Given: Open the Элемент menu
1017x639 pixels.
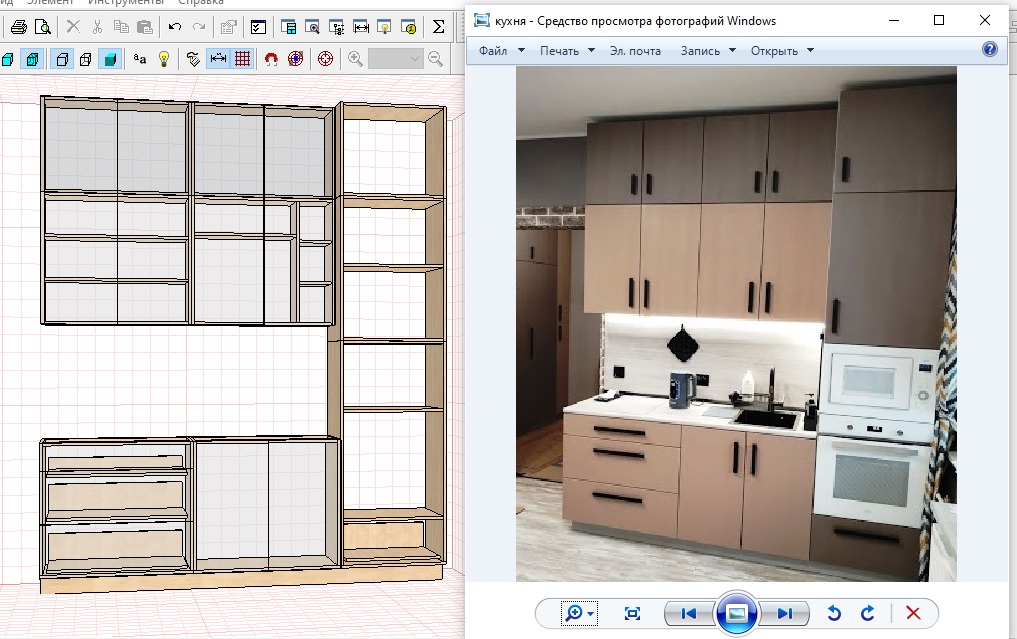Looking at the screenshot, I should [50, 3].
